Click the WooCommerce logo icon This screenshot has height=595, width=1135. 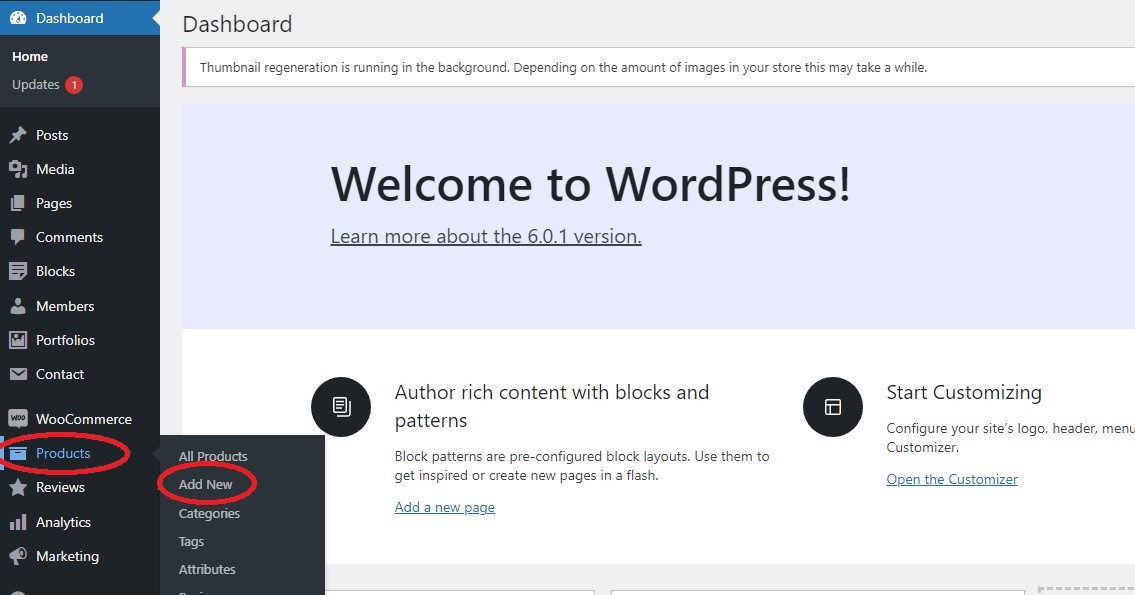click(18, 419)
